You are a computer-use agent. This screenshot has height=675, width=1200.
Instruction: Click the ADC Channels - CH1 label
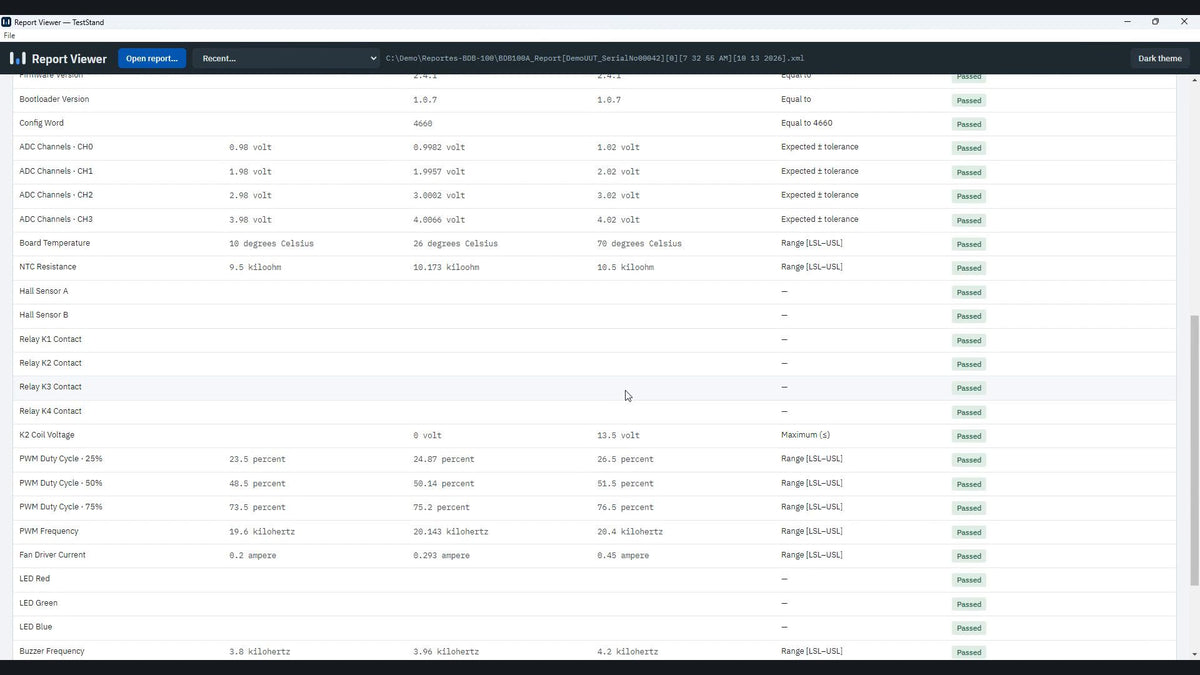[x=56, y=171]
